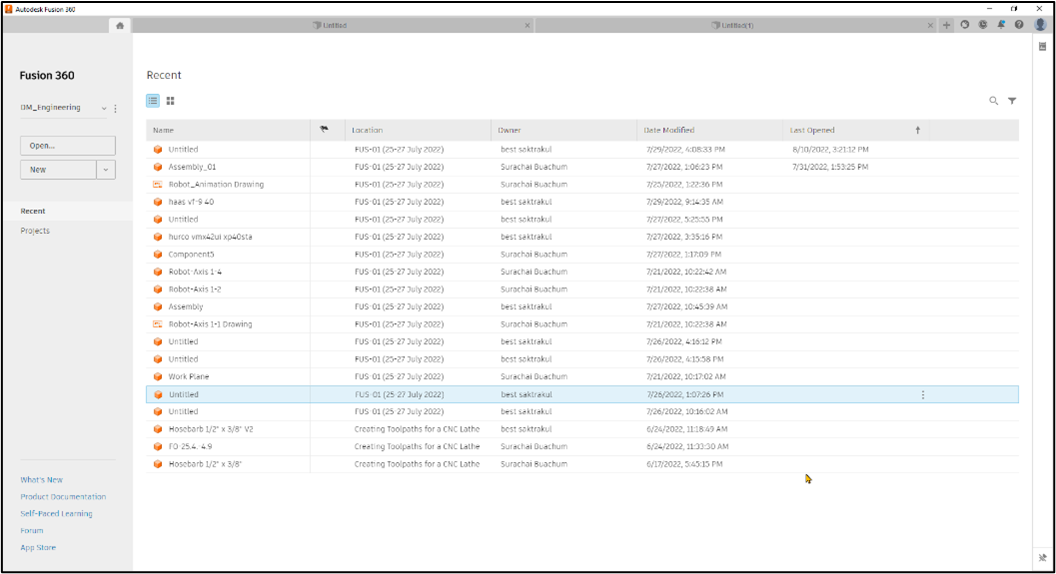Open the search icon in Recent
The image size is (1056, 574).
pos(993,101)
